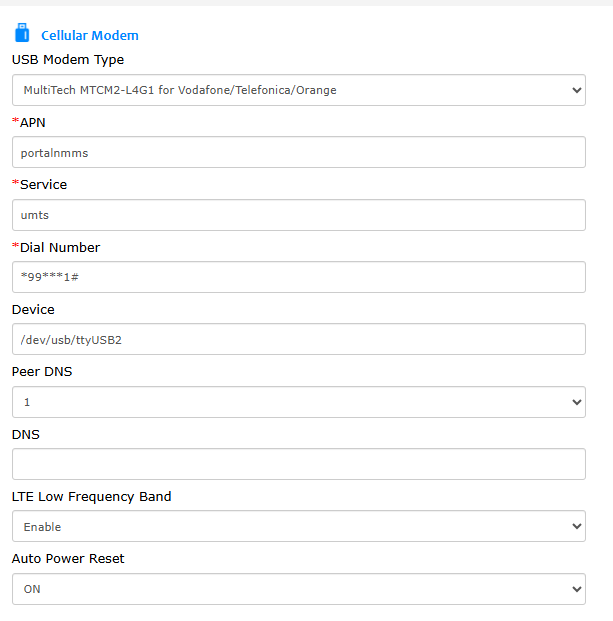Open the LTE Low Frequency Band dropdown
This screenshot has height=621, width=613.
(x=299, y=526)
